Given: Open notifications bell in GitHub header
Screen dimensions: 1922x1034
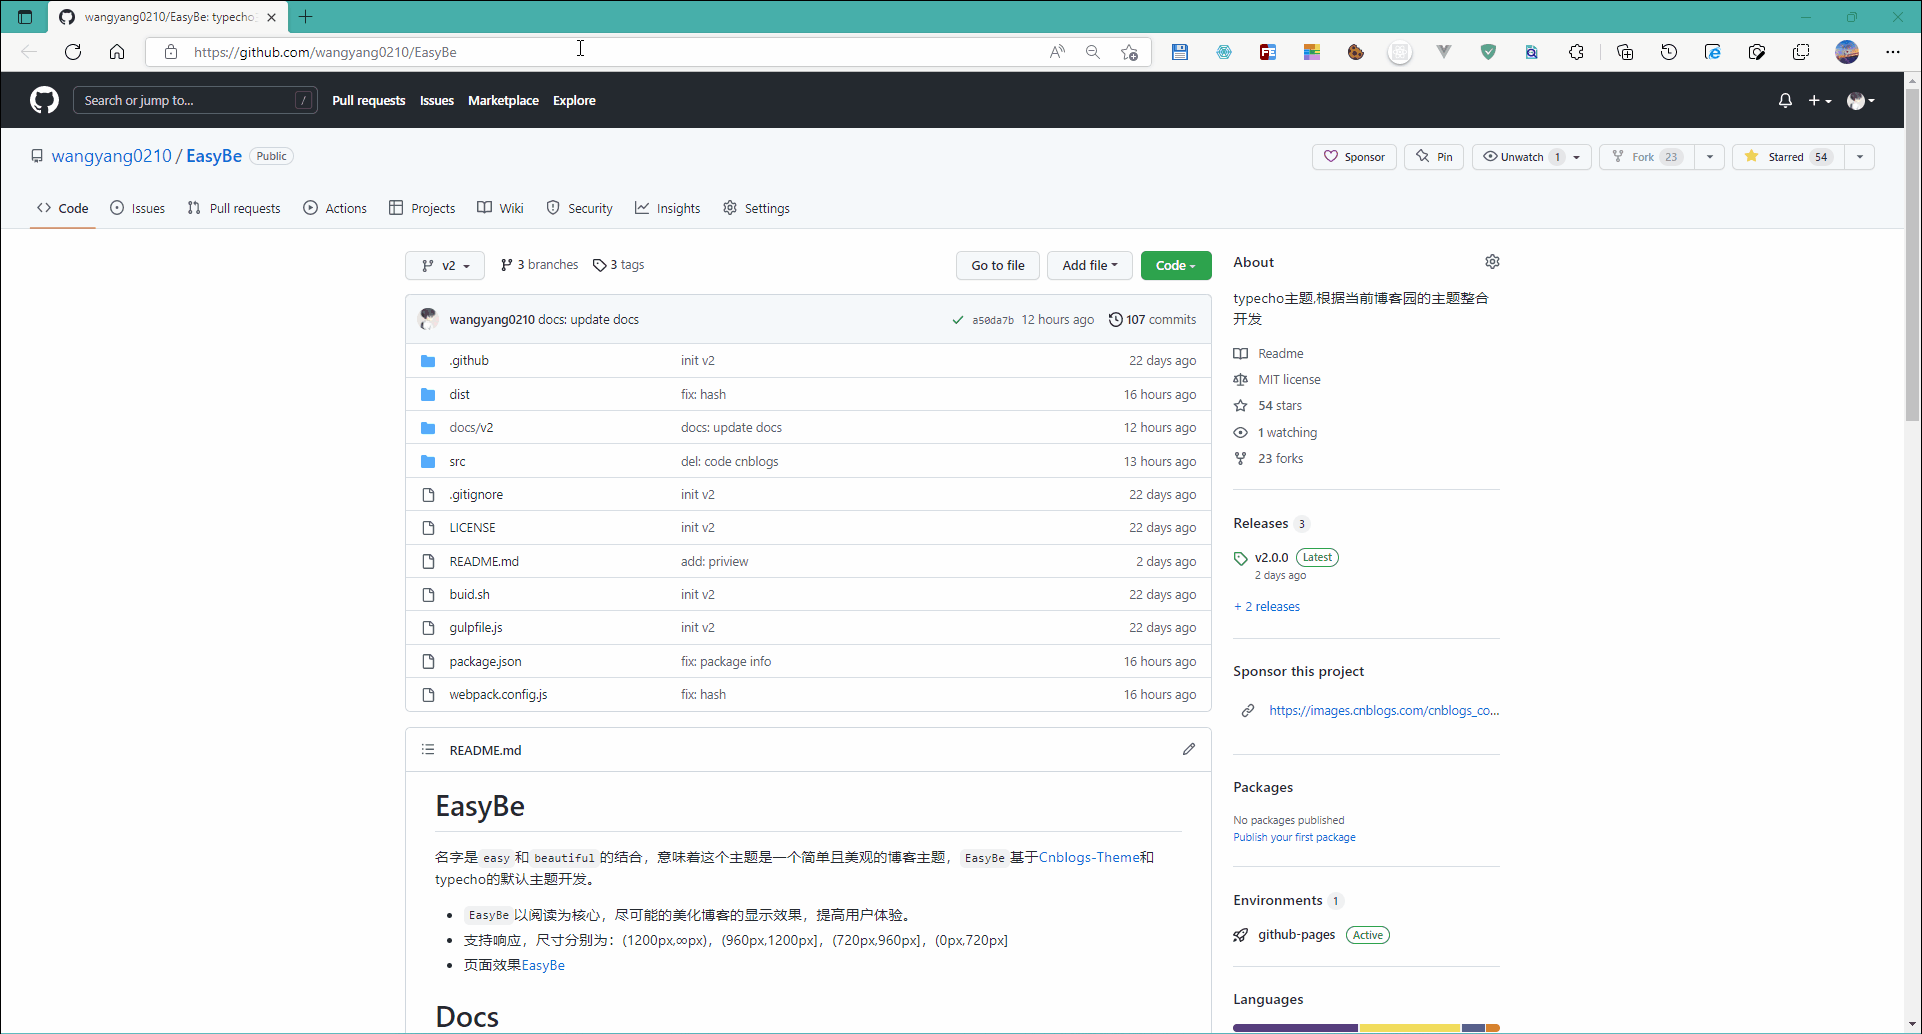Looking at the screenshot, I should point(1785,100).
